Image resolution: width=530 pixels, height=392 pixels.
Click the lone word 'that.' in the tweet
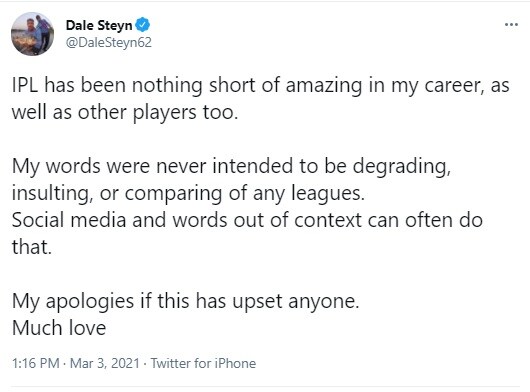point(32,247)
